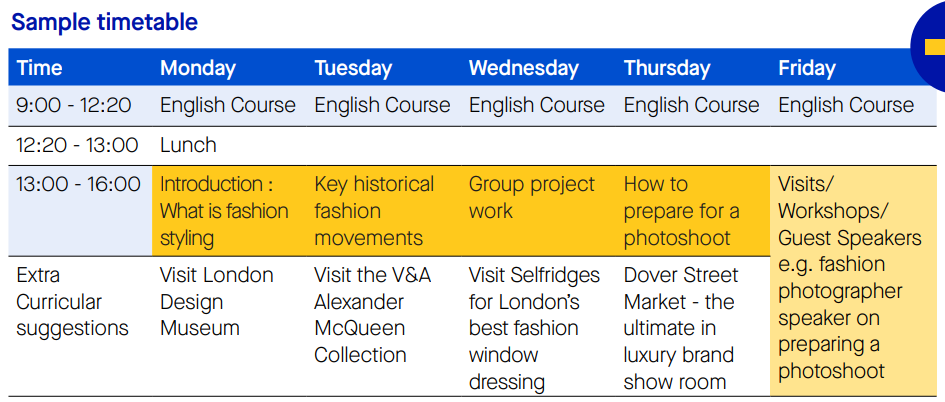The height and width of the screenshot is (402, 945).
Task: Click Extra Curricular suggestions row label
Action: pyautogui.click(x=72, y=302)
